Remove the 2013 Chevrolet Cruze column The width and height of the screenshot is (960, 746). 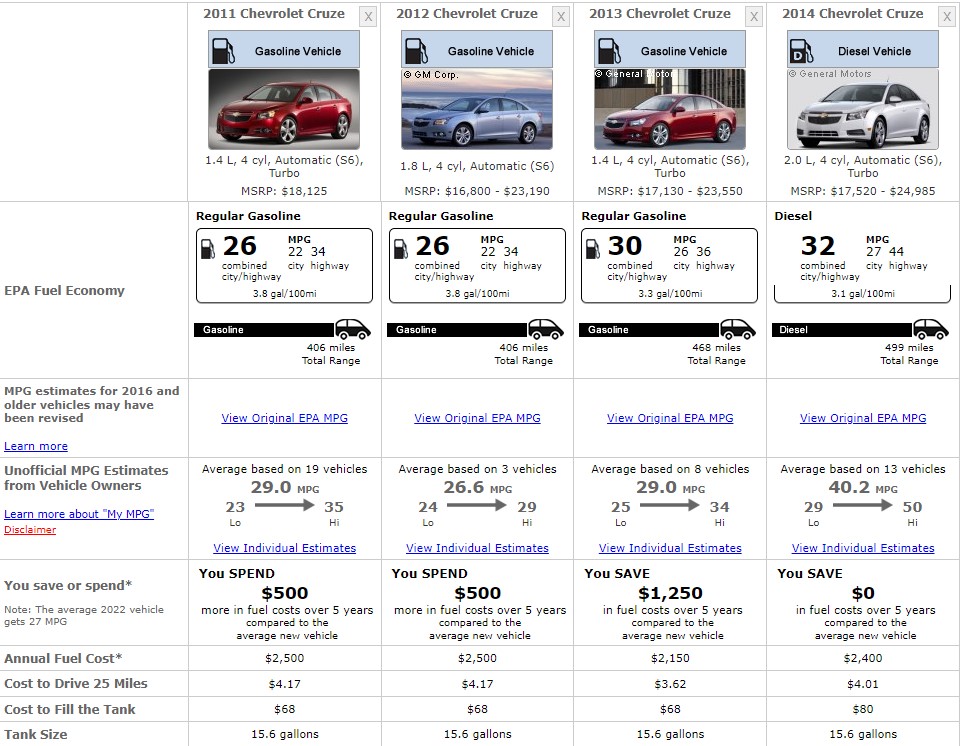click(754, 17)
